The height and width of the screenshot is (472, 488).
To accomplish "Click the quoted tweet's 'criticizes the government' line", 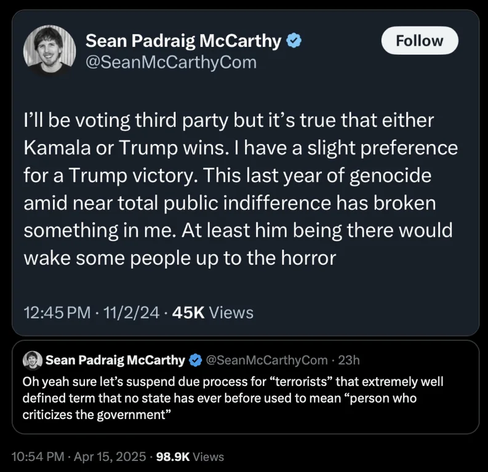I will (x=96, y=415).
